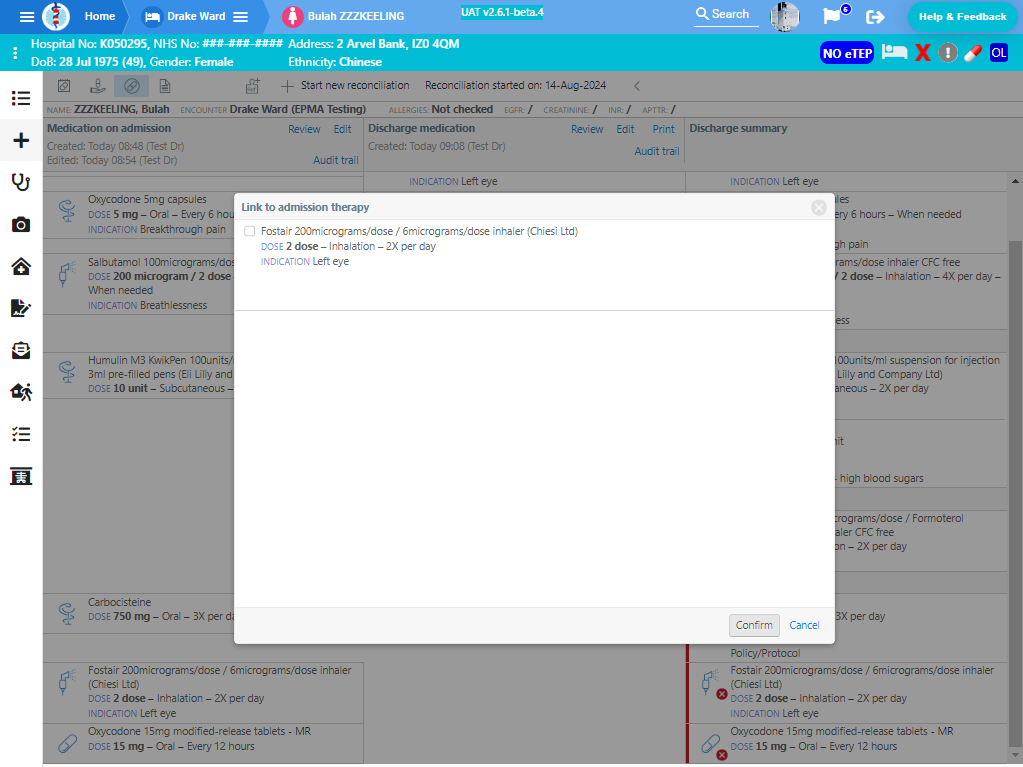Close the Link to admission therapy dialog

819,207
